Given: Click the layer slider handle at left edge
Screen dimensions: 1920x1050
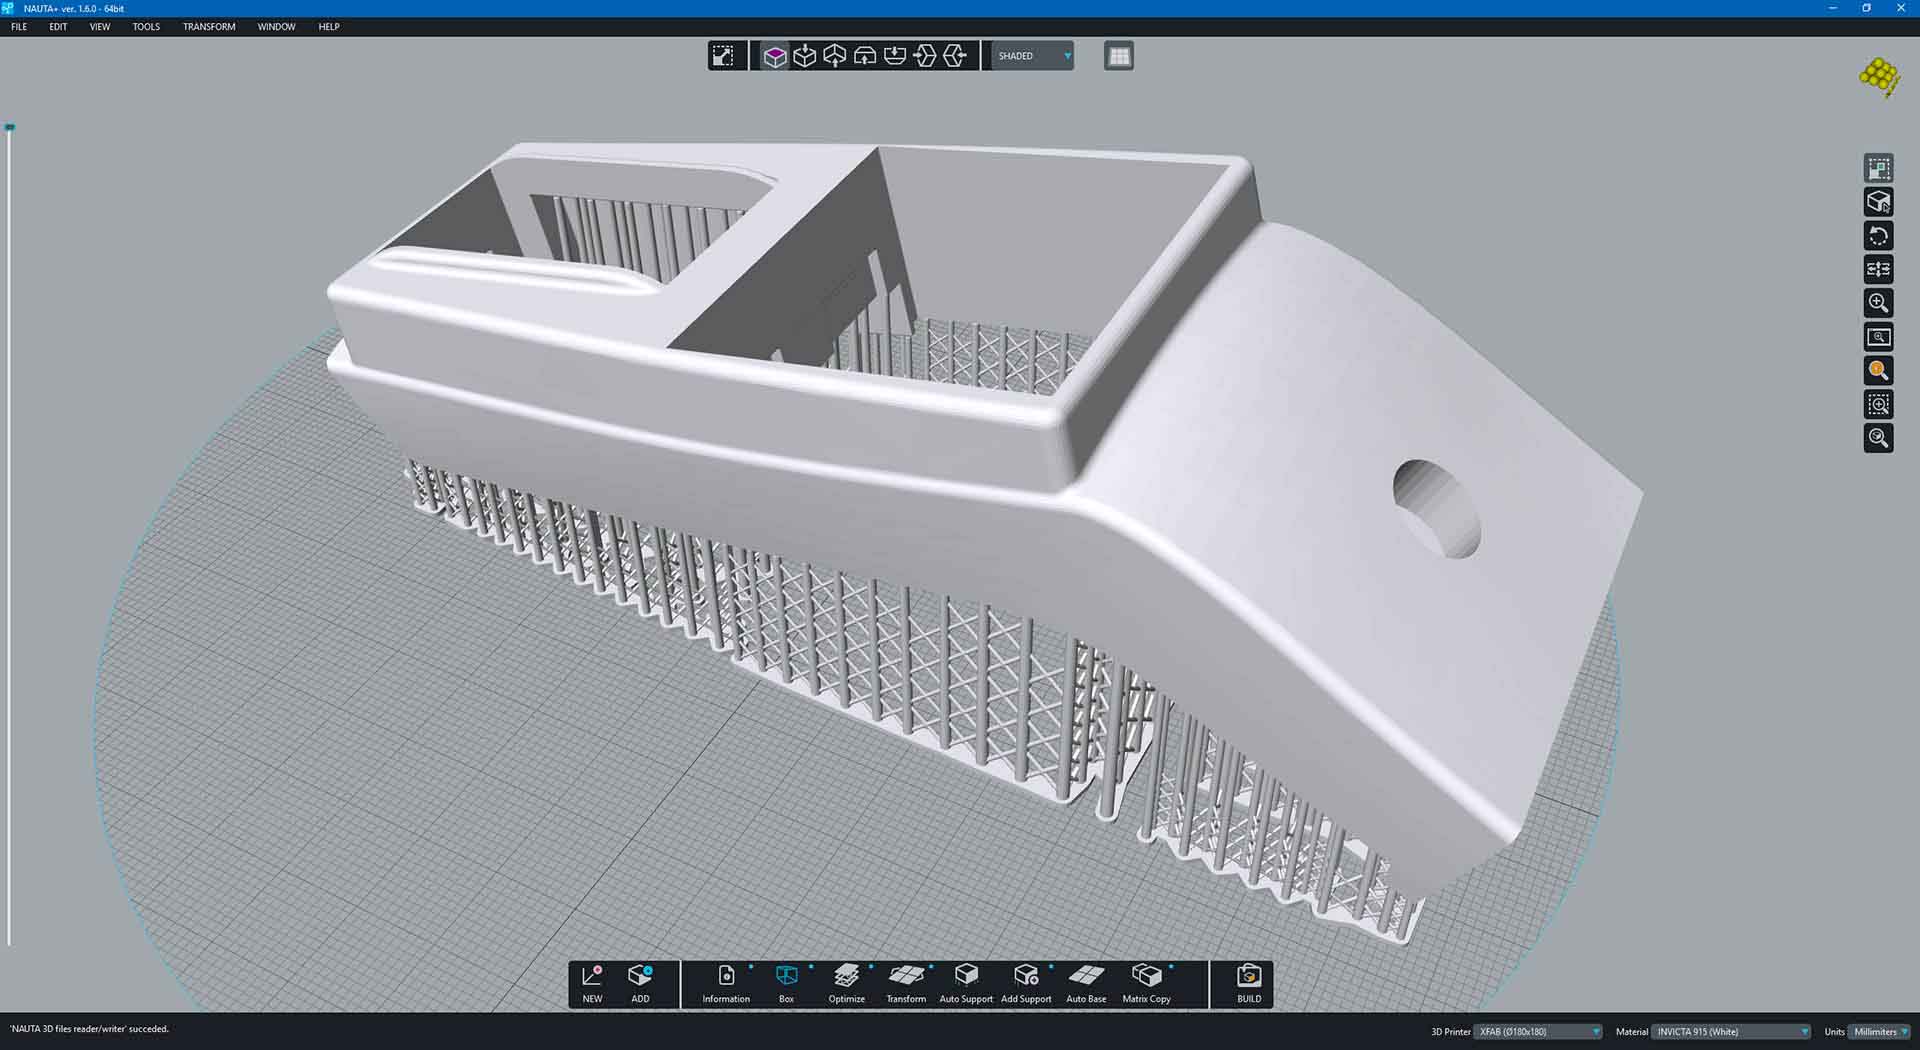Looking at the screenshot, I should (10, 127).
